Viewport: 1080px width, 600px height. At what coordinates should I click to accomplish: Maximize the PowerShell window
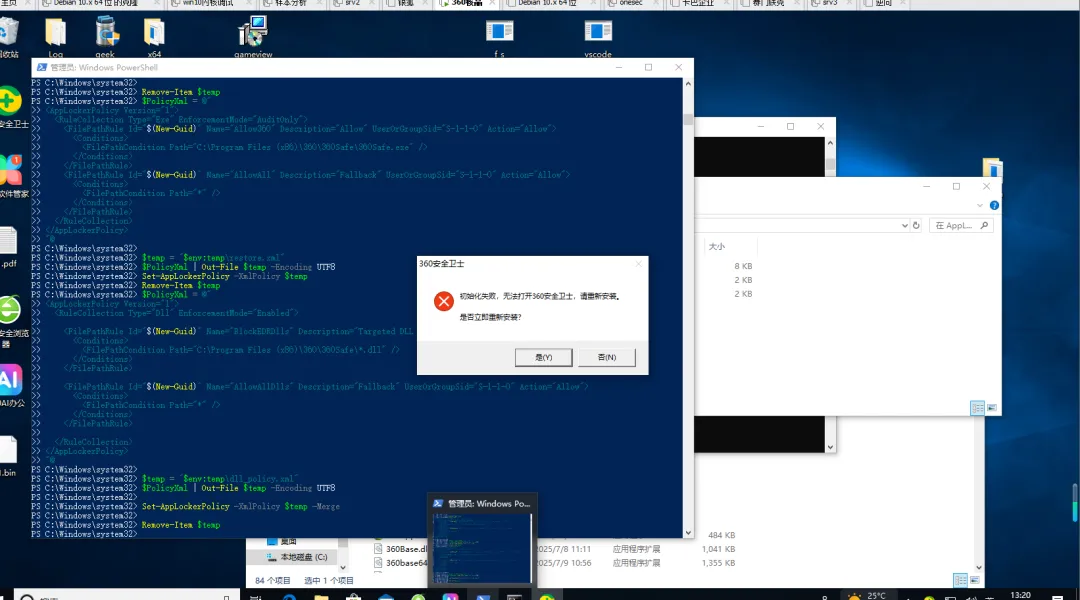click(x=648, y=68)
